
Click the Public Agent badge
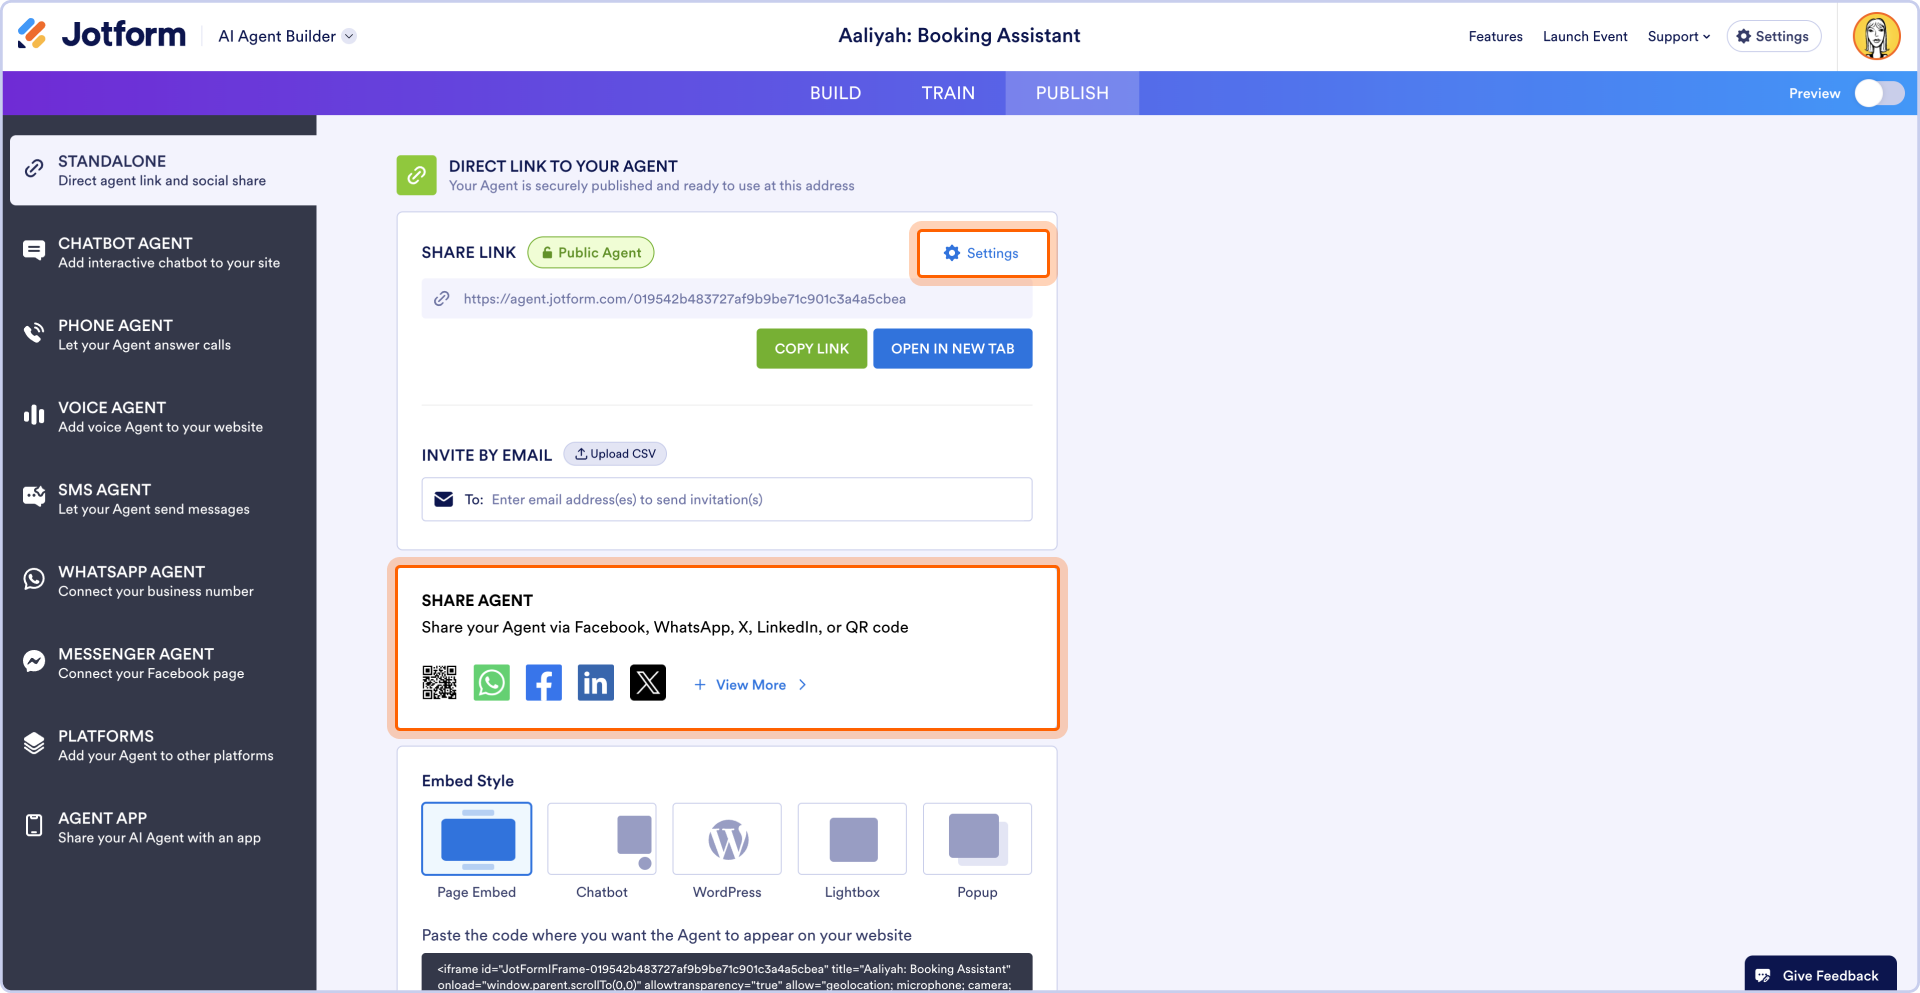point(591,252)
